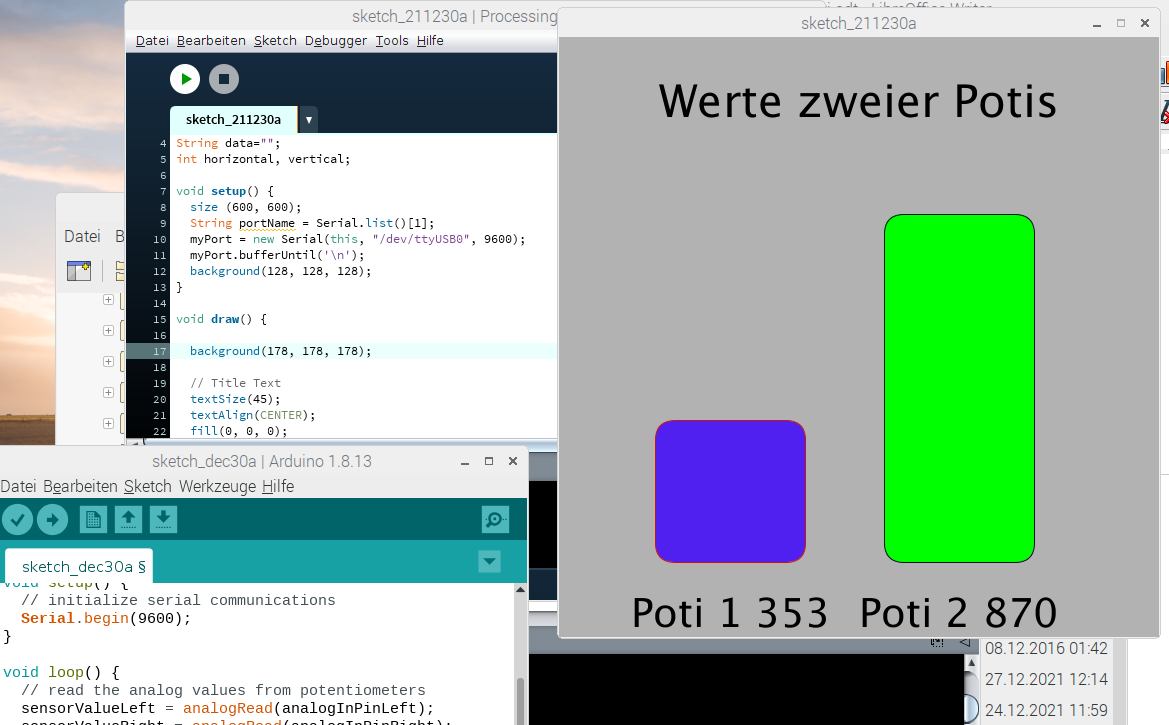Create new sketch in Arduino toolbar
The width and height of the screenshot is (1169, 725).
pyautogui.click(x=93, y=519)
